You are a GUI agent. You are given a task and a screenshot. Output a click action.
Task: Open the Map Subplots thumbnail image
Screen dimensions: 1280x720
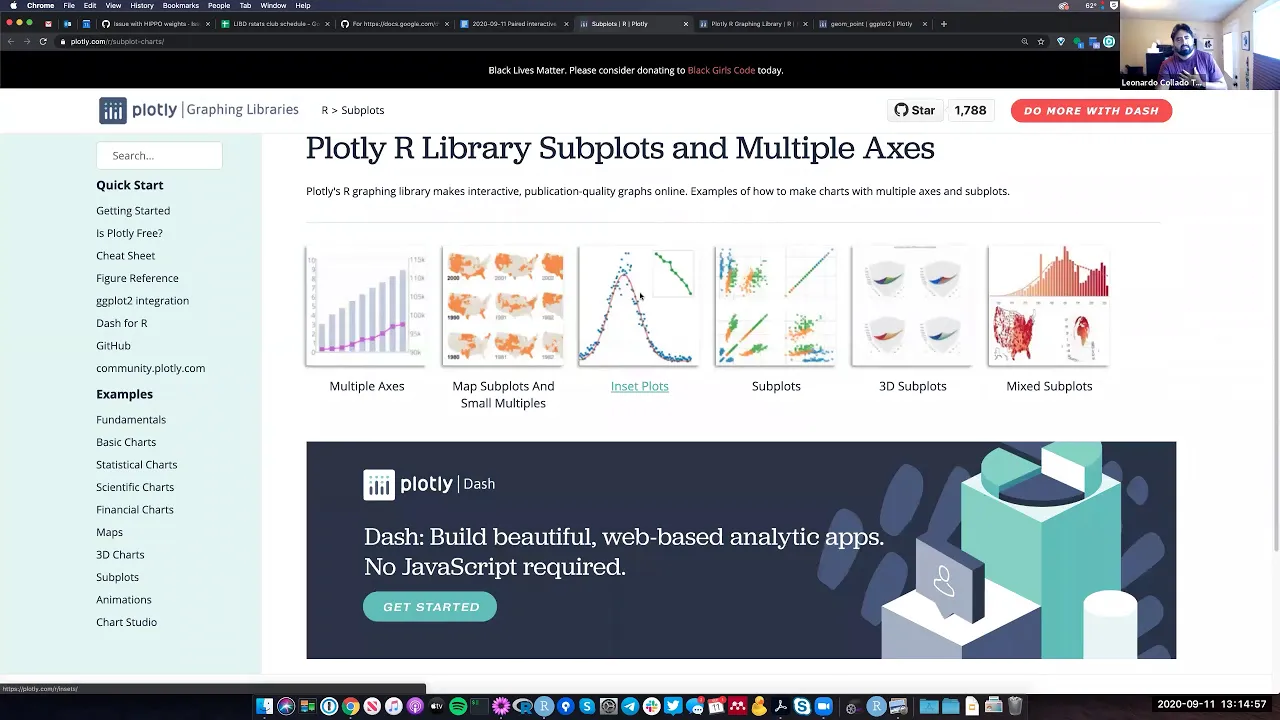click(x=503, y=306)
